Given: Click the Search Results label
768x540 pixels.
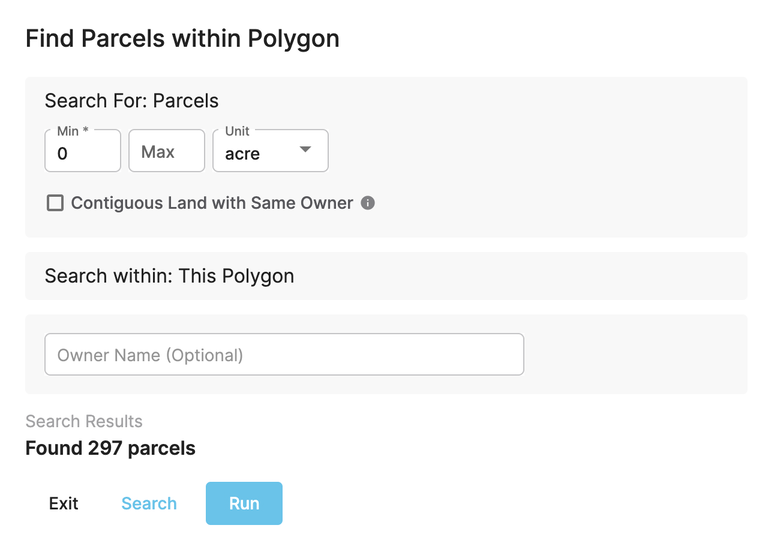Looking at the screenshot, I should point(84,421).
